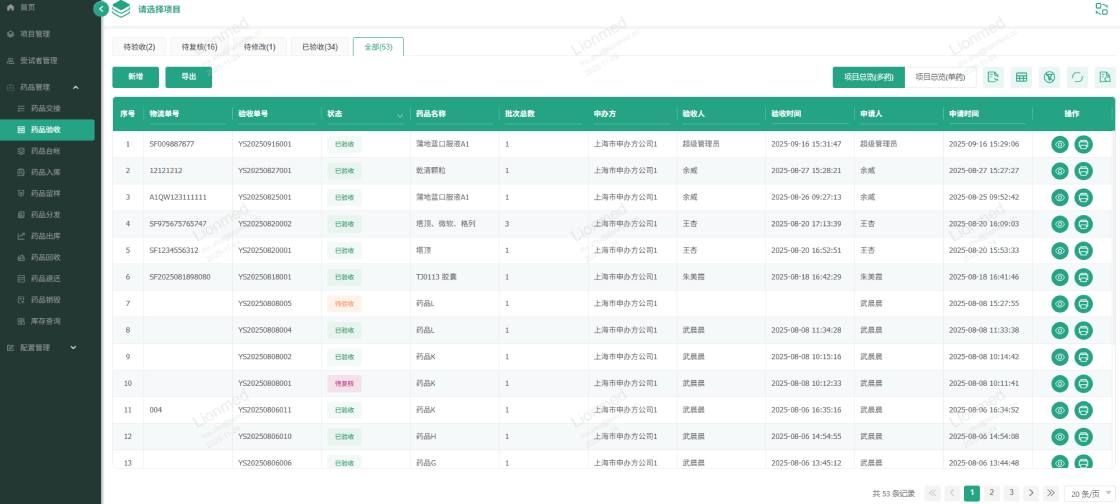The width and height of the screenshot is (1120, 504).
Task: View details via eye icon for row 3
Action: [1060, 197]
